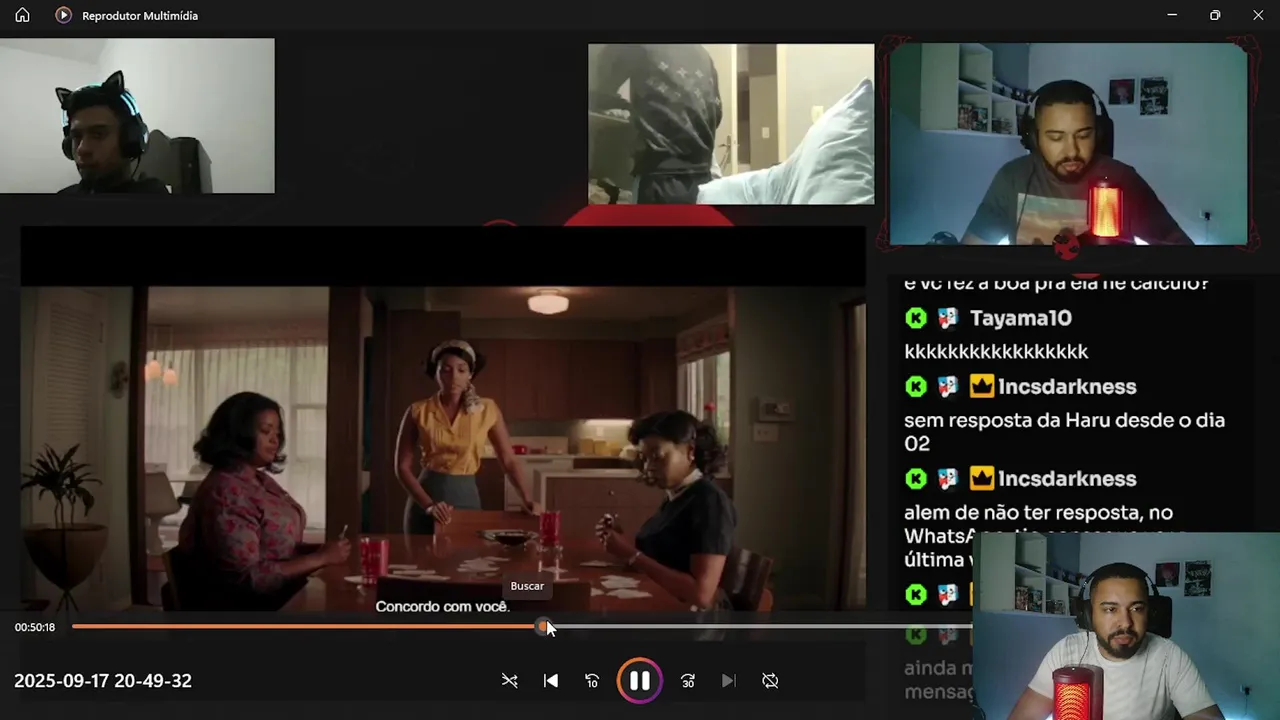Click the Tayama10 chat username

point(1021,318)
